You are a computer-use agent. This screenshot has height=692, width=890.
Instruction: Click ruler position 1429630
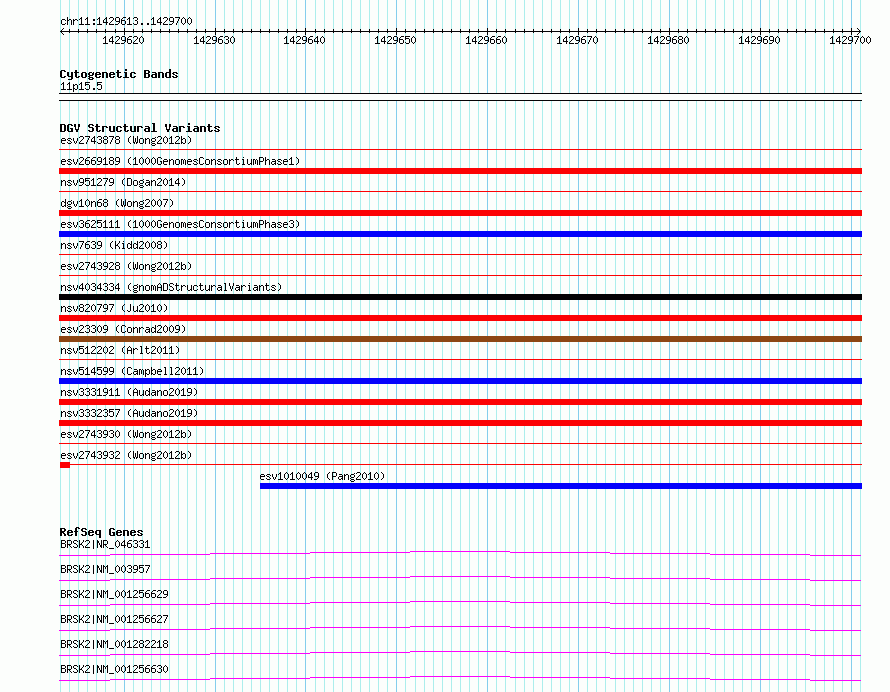coord(214,40)
